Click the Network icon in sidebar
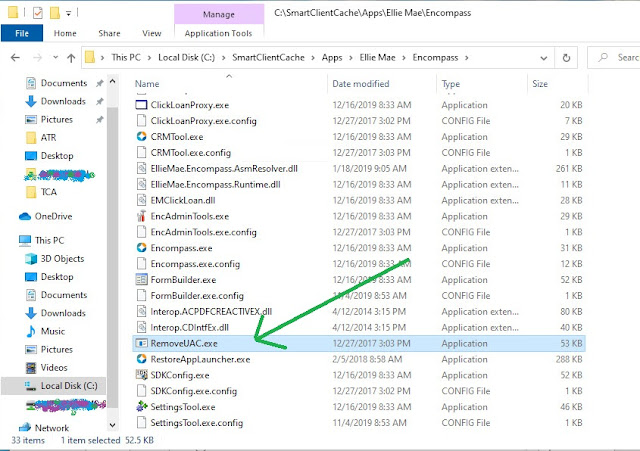Viewport: 640px width, 451px height. click(x=25, y=428)
